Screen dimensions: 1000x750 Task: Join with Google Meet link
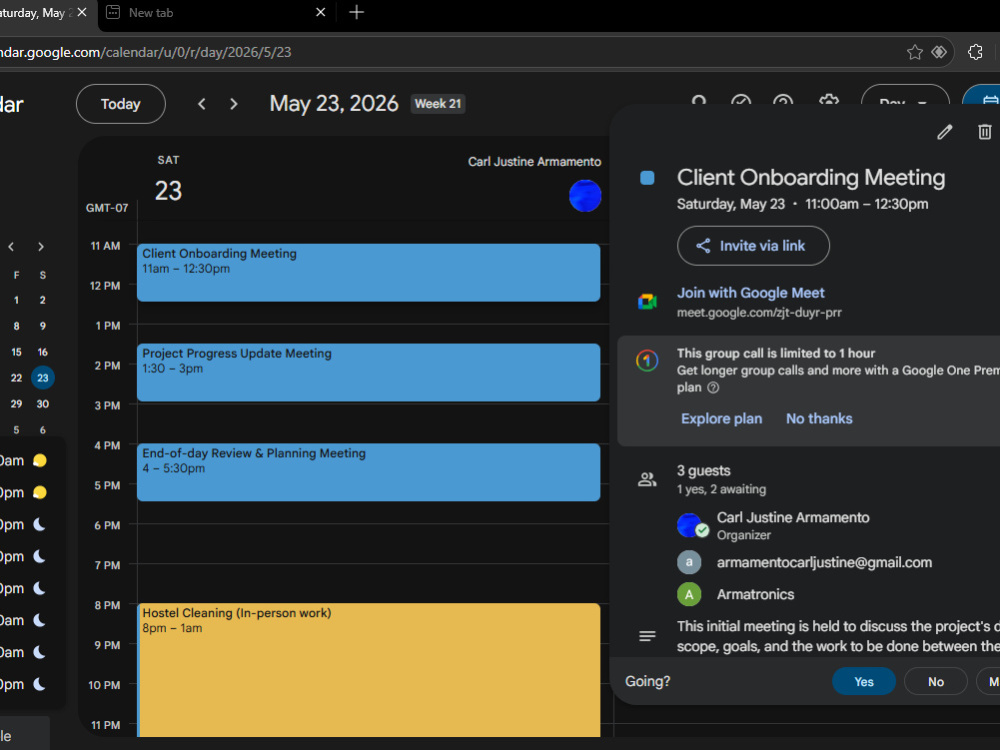click(751, 293)
